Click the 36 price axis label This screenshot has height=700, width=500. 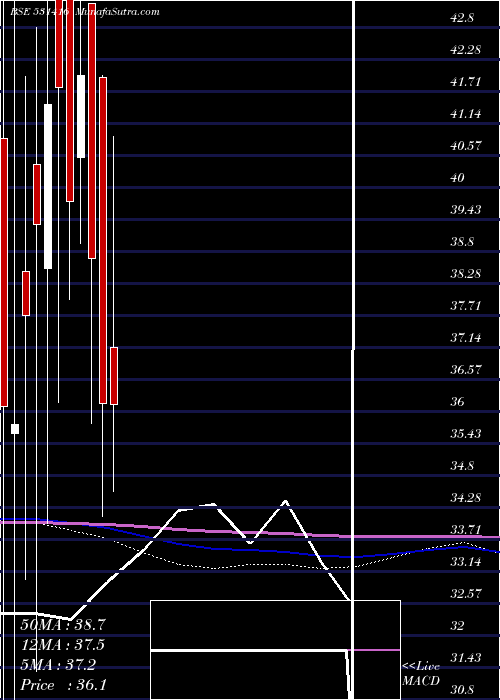click(x=458, y=401)
